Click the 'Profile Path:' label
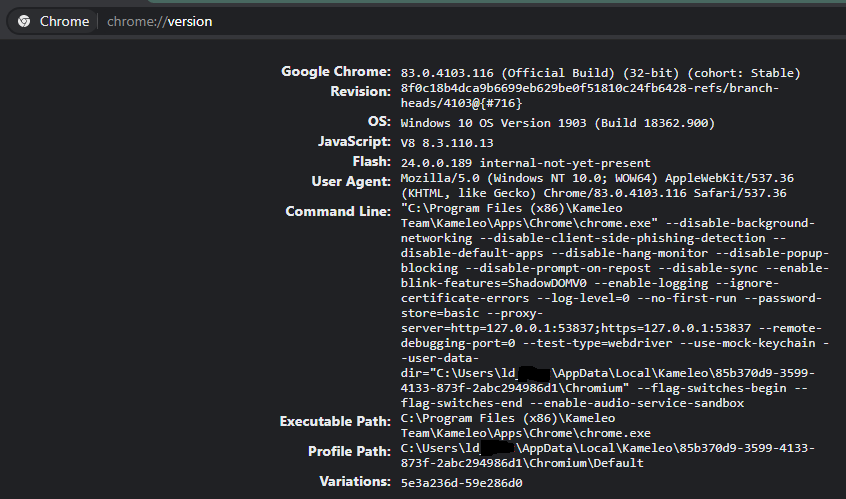 pos(349,452)
